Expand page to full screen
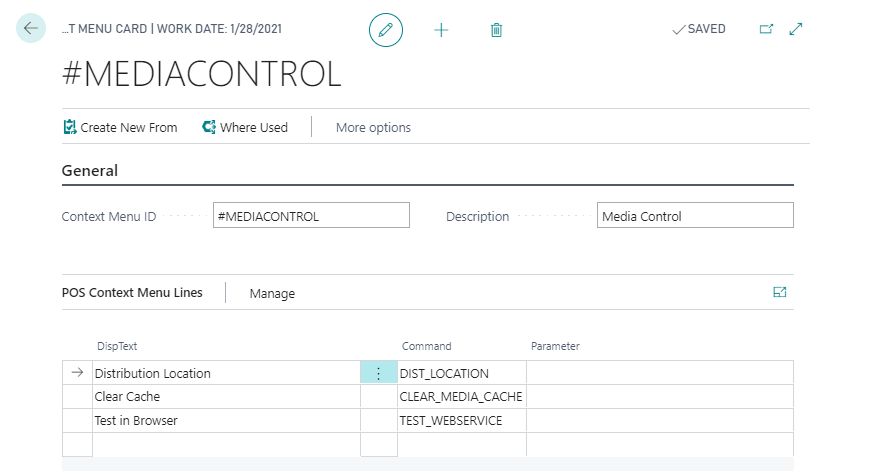The width and height of the screenshot is (872, 471). pos(796,29)
